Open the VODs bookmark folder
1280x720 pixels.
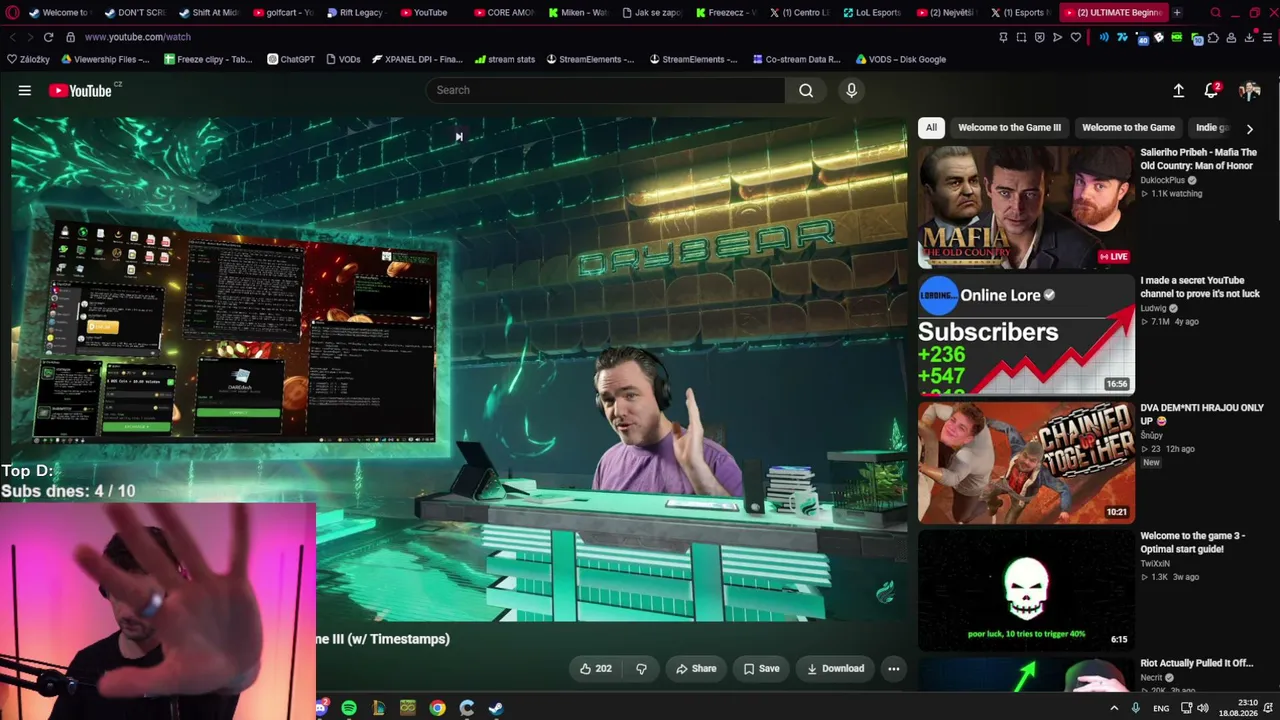tap(343, 59)
